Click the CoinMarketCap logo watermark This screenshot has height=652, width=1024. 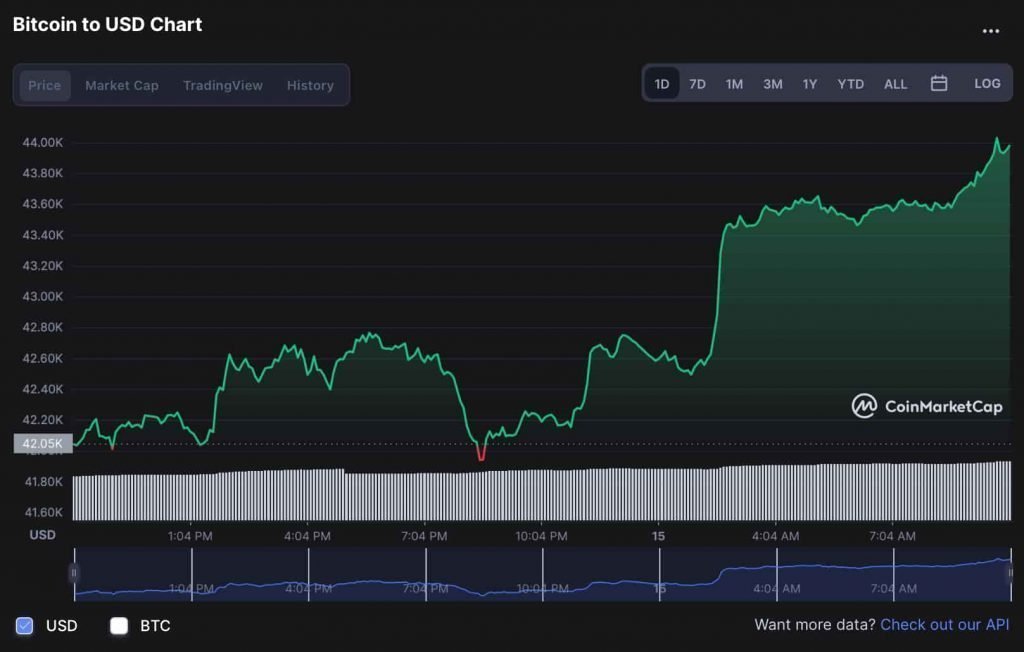click(926, 406)
